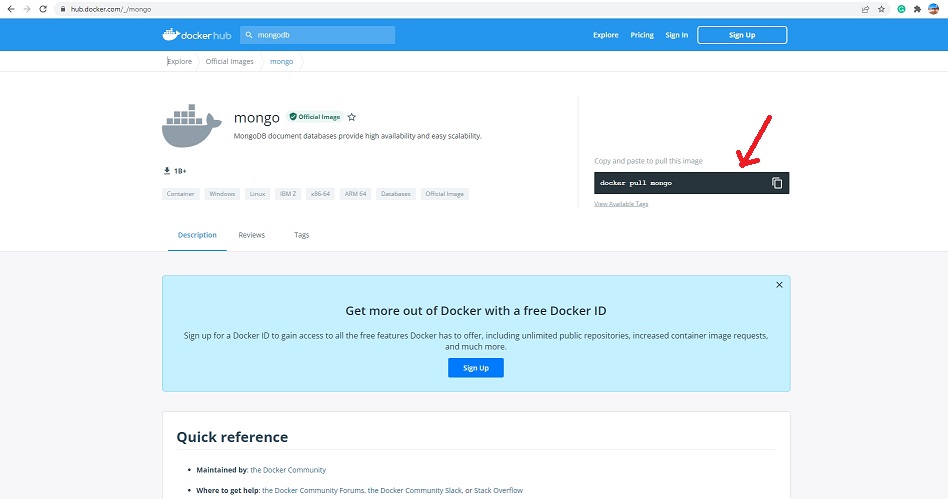Select the Description tab
The image size is (948, 499).
[197, 235]
